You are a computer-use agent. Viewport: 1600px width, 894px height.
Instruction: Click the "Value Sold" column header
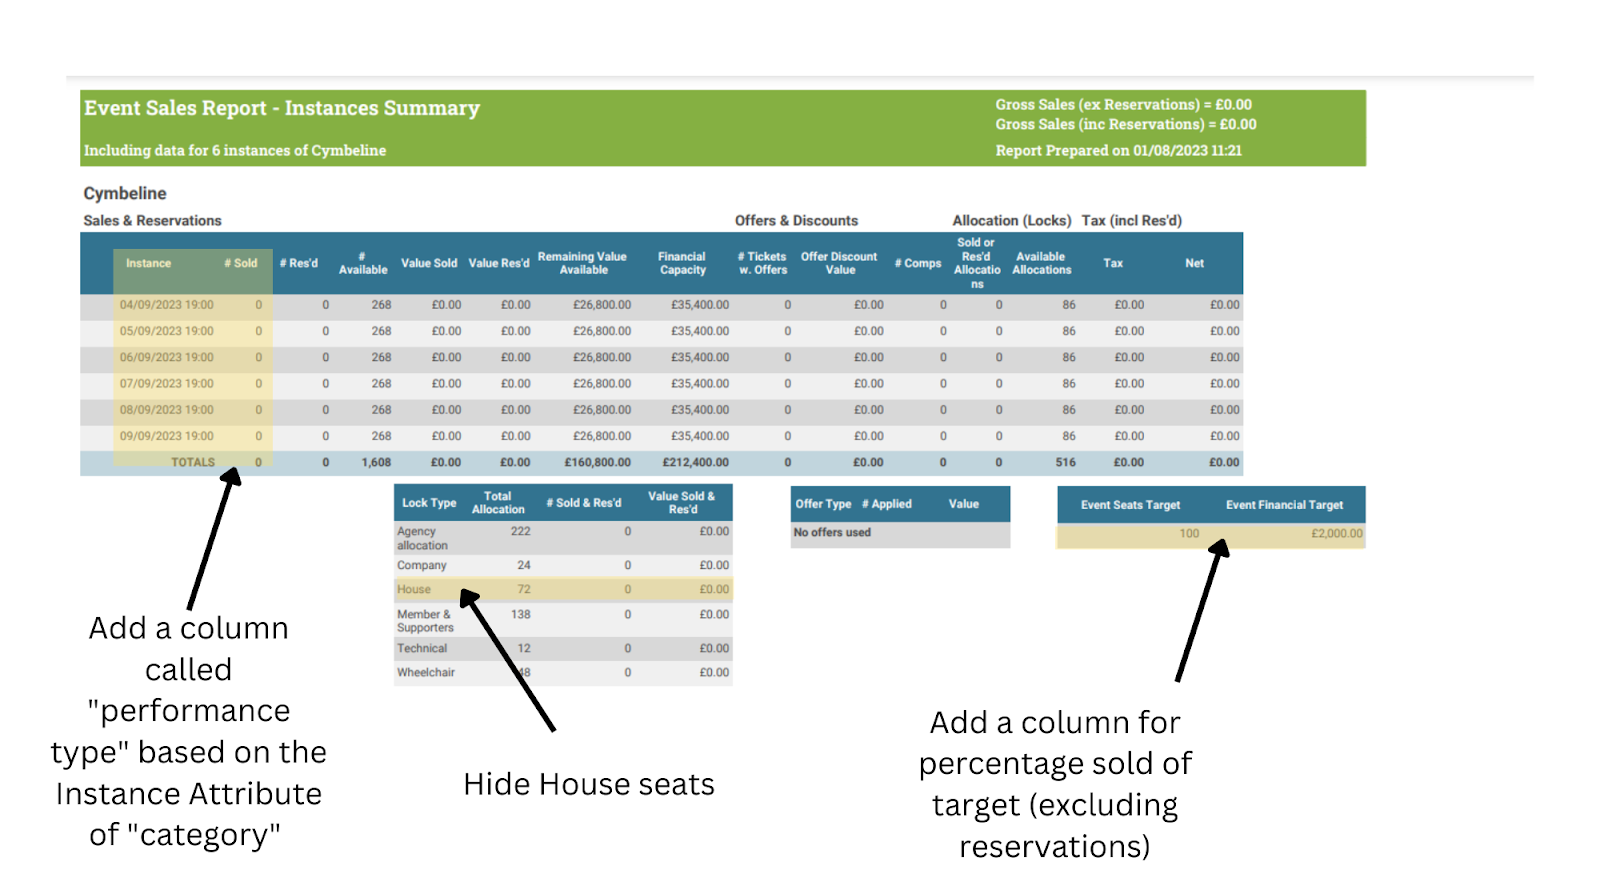[x=429, y=263]
